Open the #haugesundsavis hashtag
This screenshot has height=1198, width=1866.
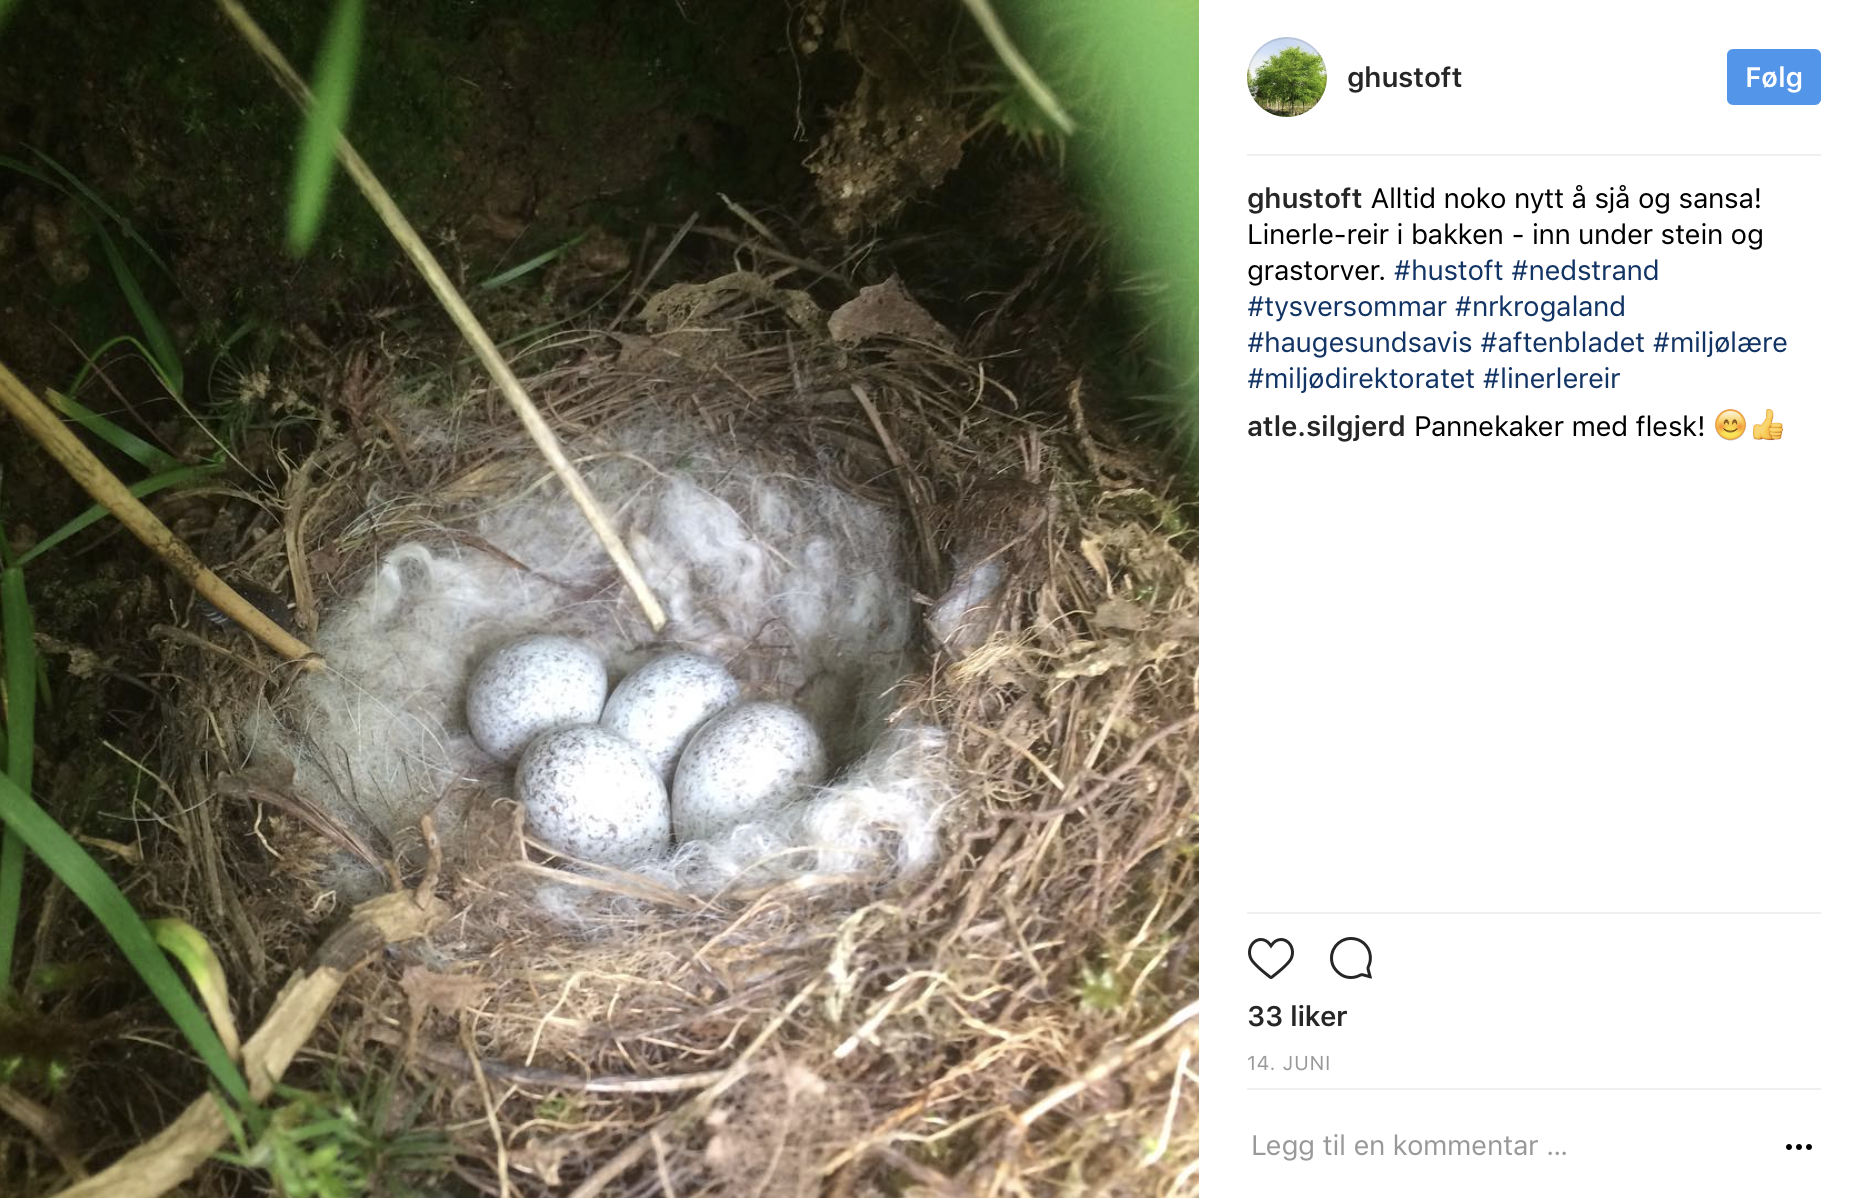coord(1360,342)
